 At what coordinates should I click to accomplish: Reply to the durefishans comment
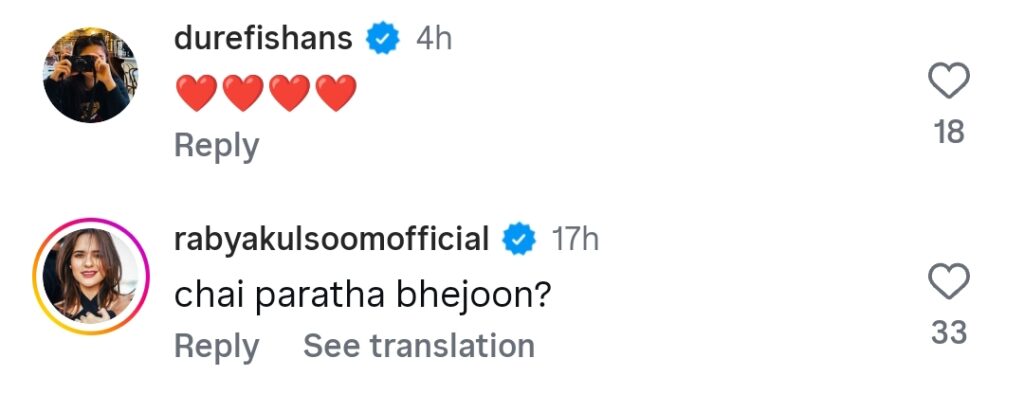(x=217, y=146)
